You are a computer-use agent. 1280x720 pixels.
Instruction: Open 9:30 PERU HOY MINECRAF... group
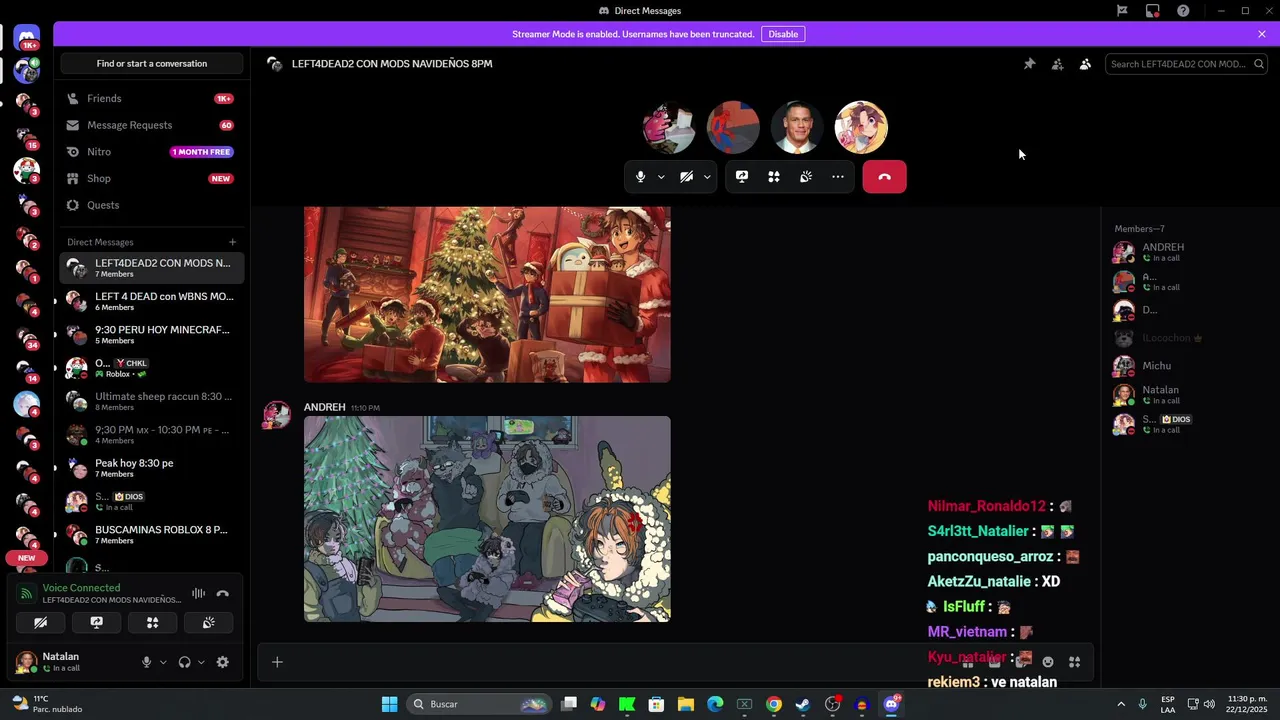(x=152, y=335)
